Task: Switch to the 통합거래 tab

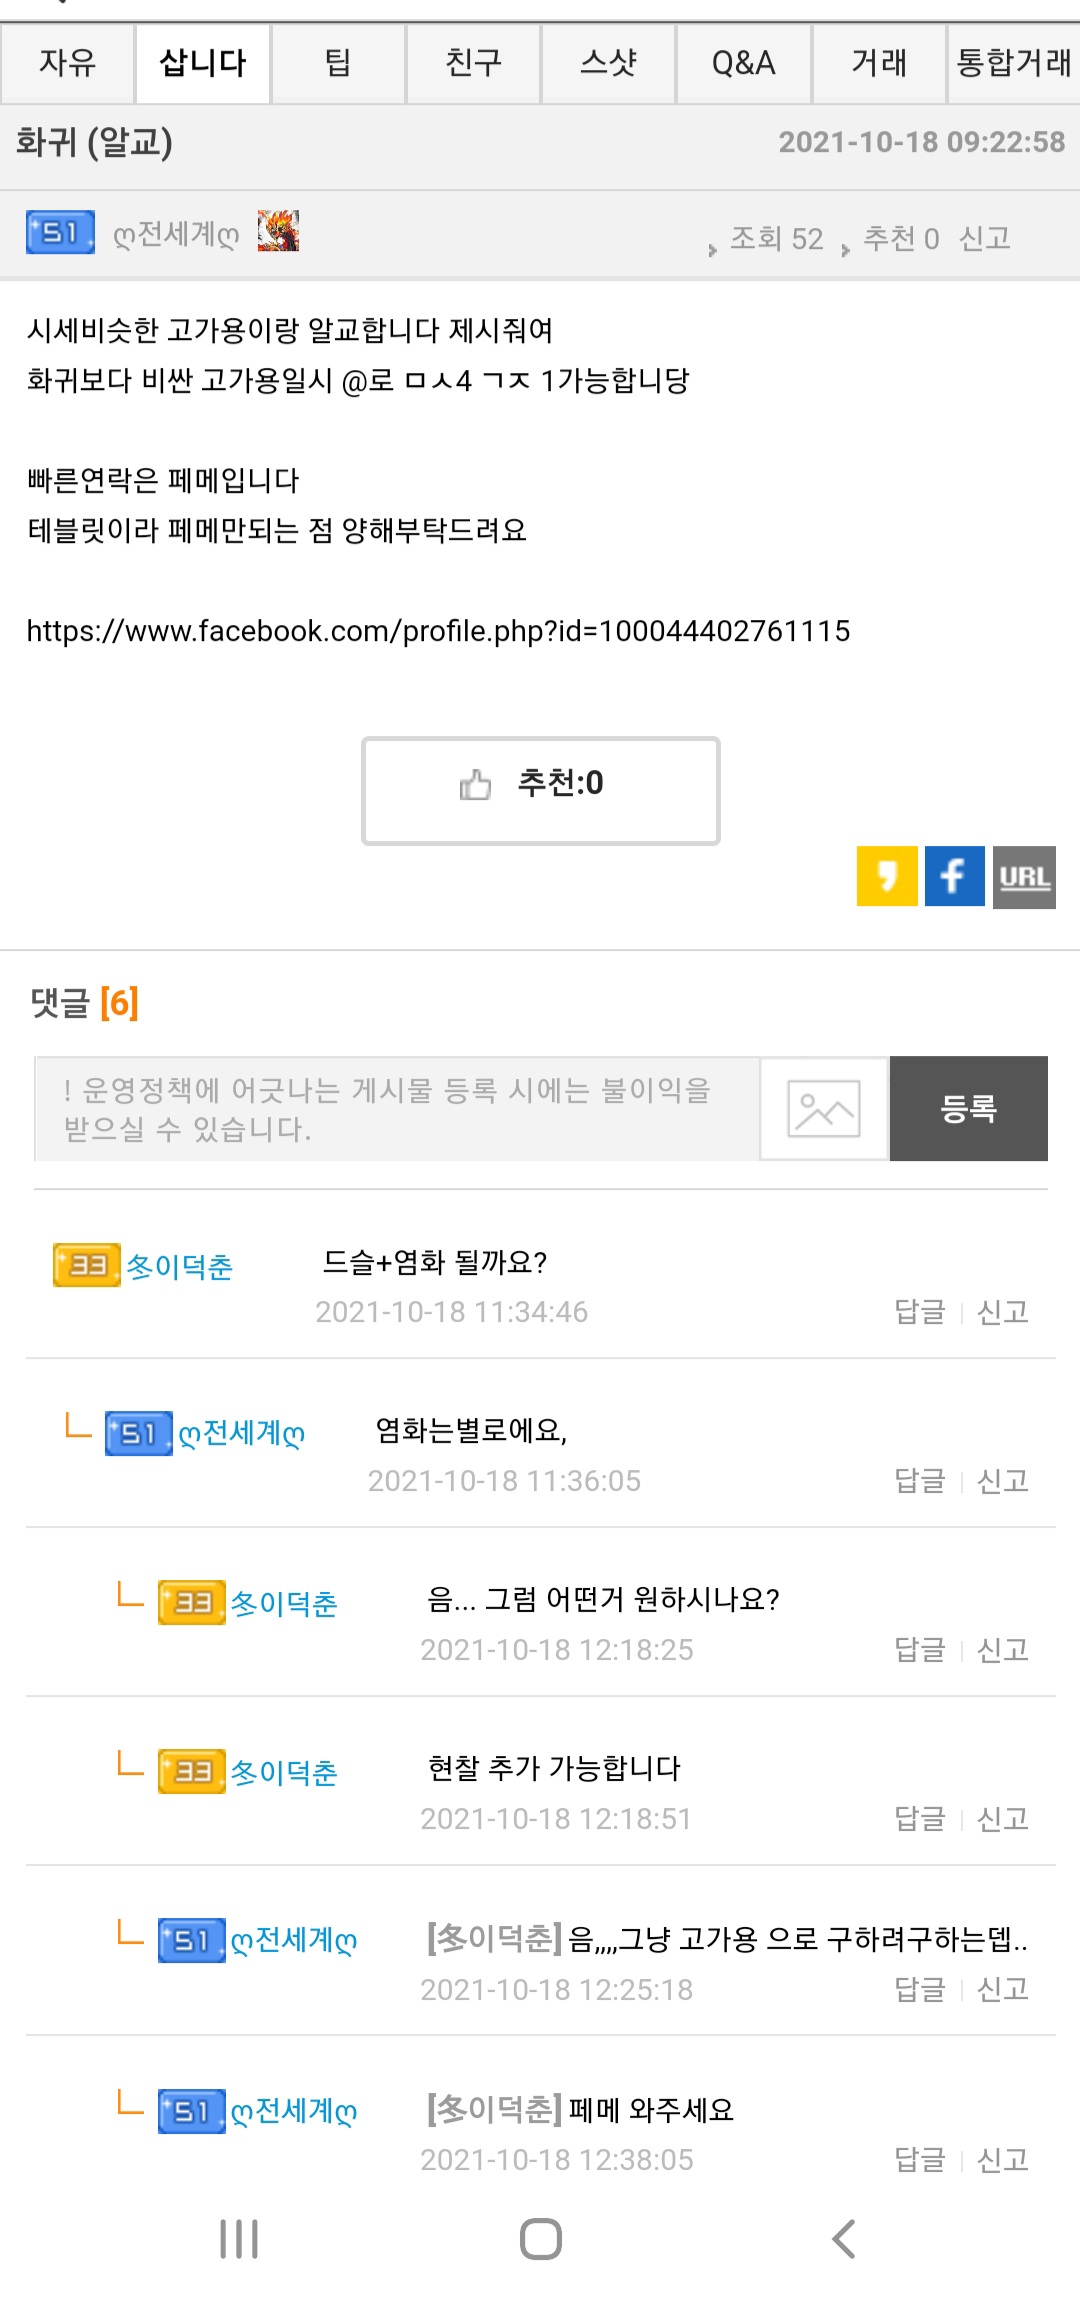Action: click(1014, 63)
